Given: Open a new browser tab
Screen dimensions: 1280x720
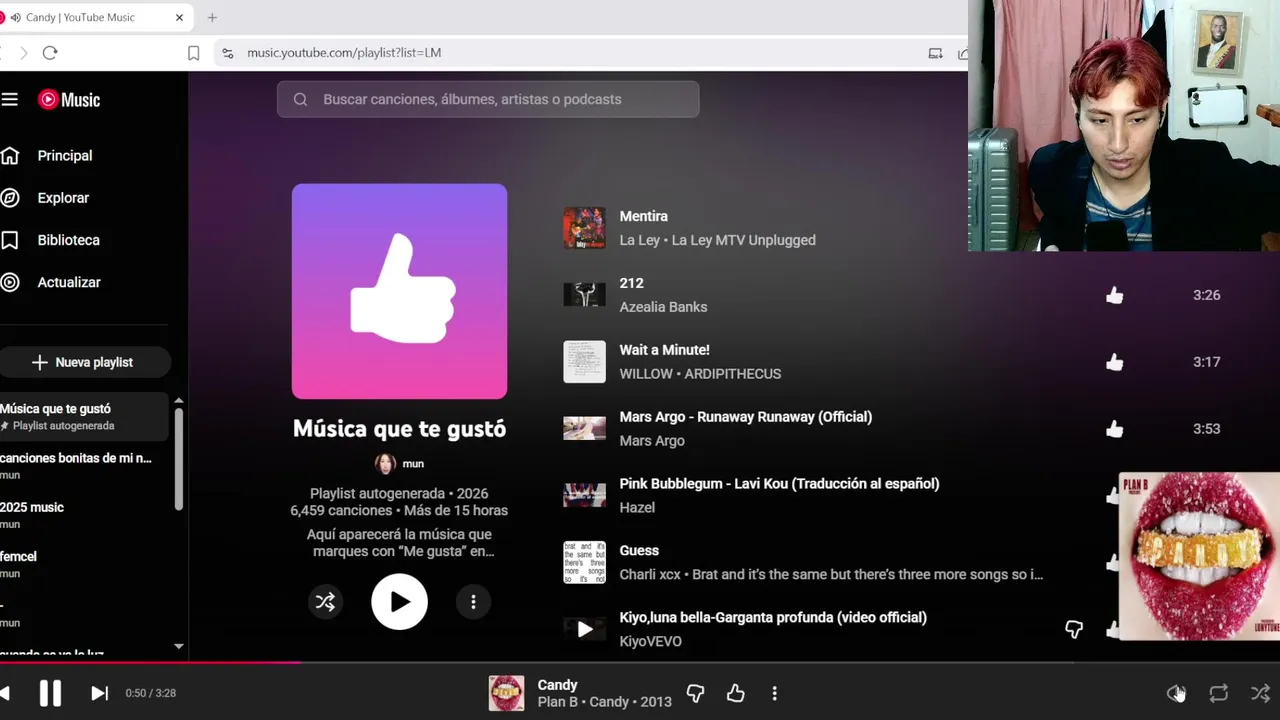Looking at the screenshot, I should [212, 18].
